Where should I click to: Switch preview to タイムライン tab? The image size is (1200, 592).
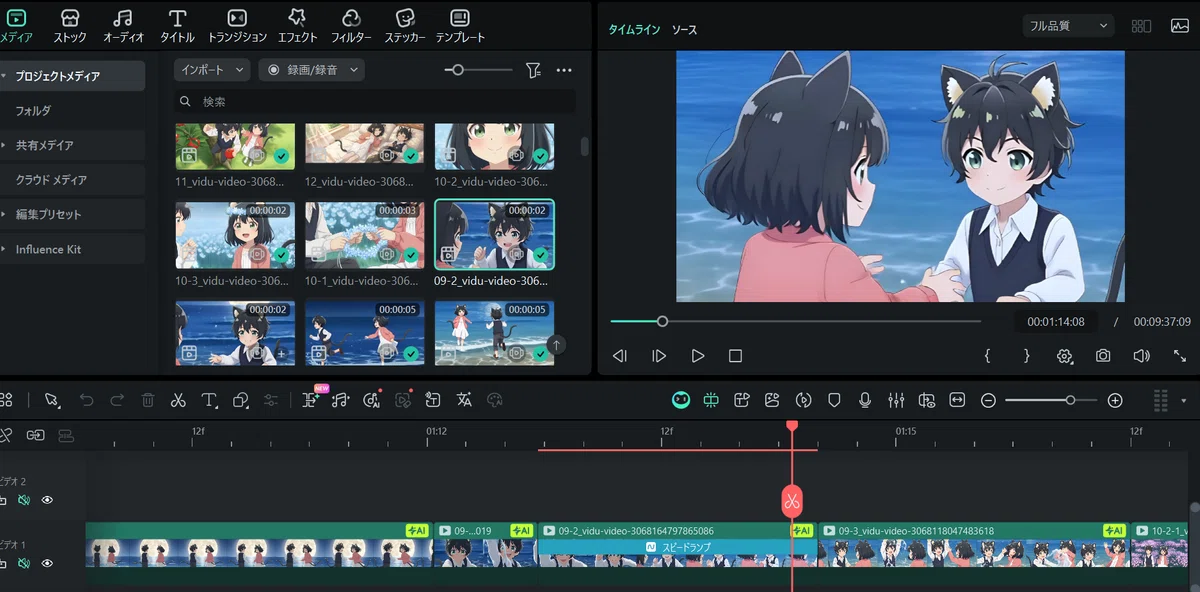tap(635, 30)
